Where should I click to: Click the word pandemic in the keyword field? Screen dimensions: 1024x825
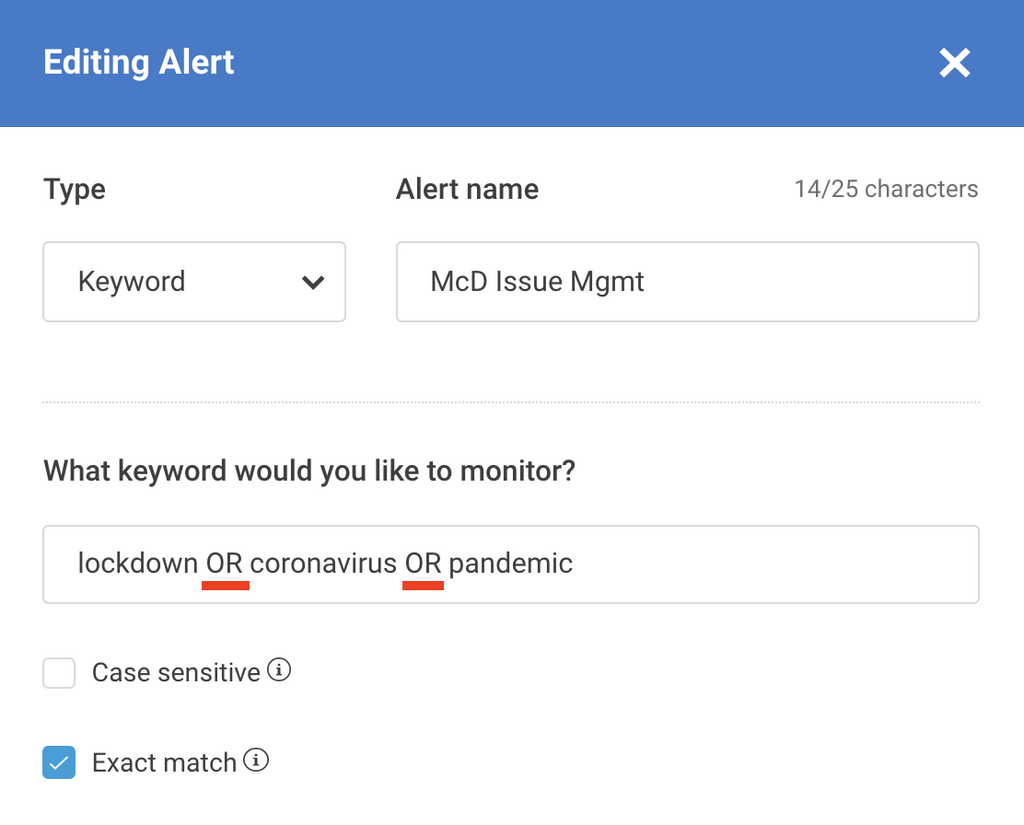[x=510, y=563]
